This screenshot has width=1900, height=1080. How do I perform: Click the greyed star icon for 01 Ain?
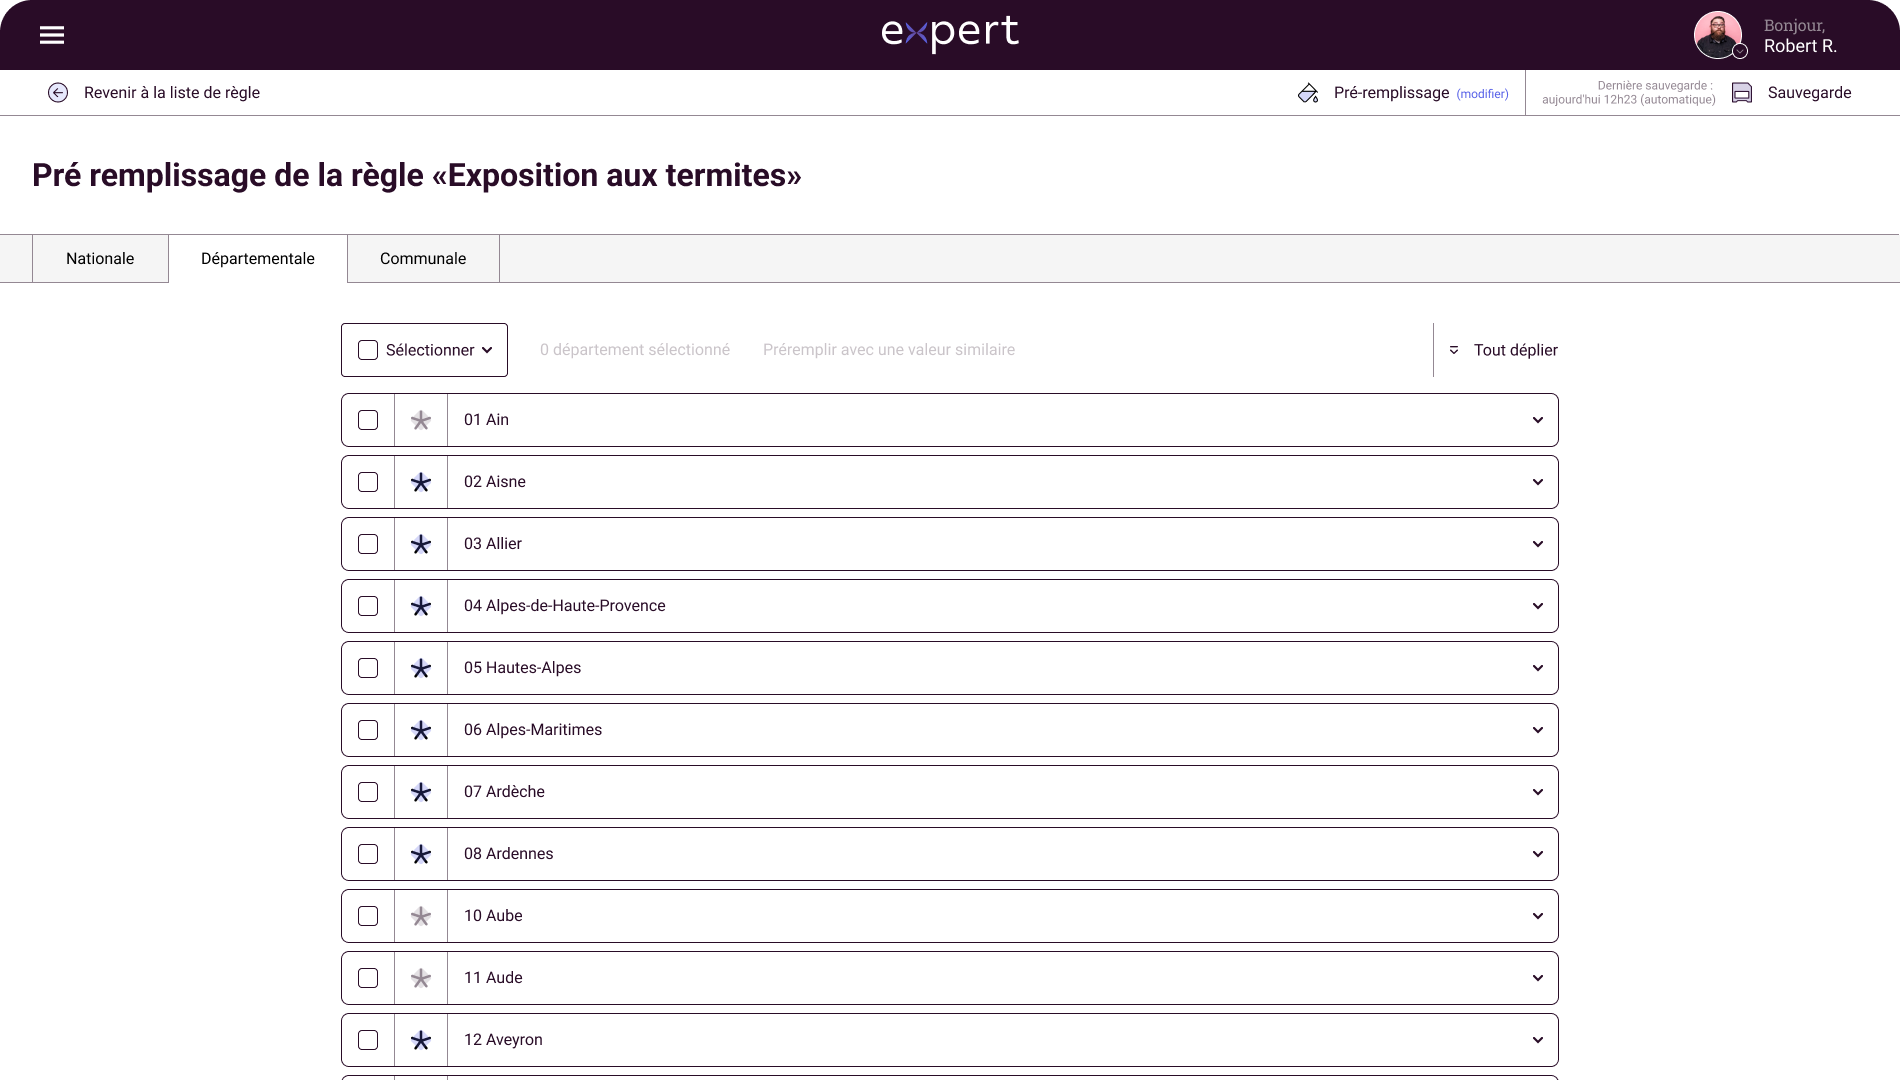click(x=421, y=420)
